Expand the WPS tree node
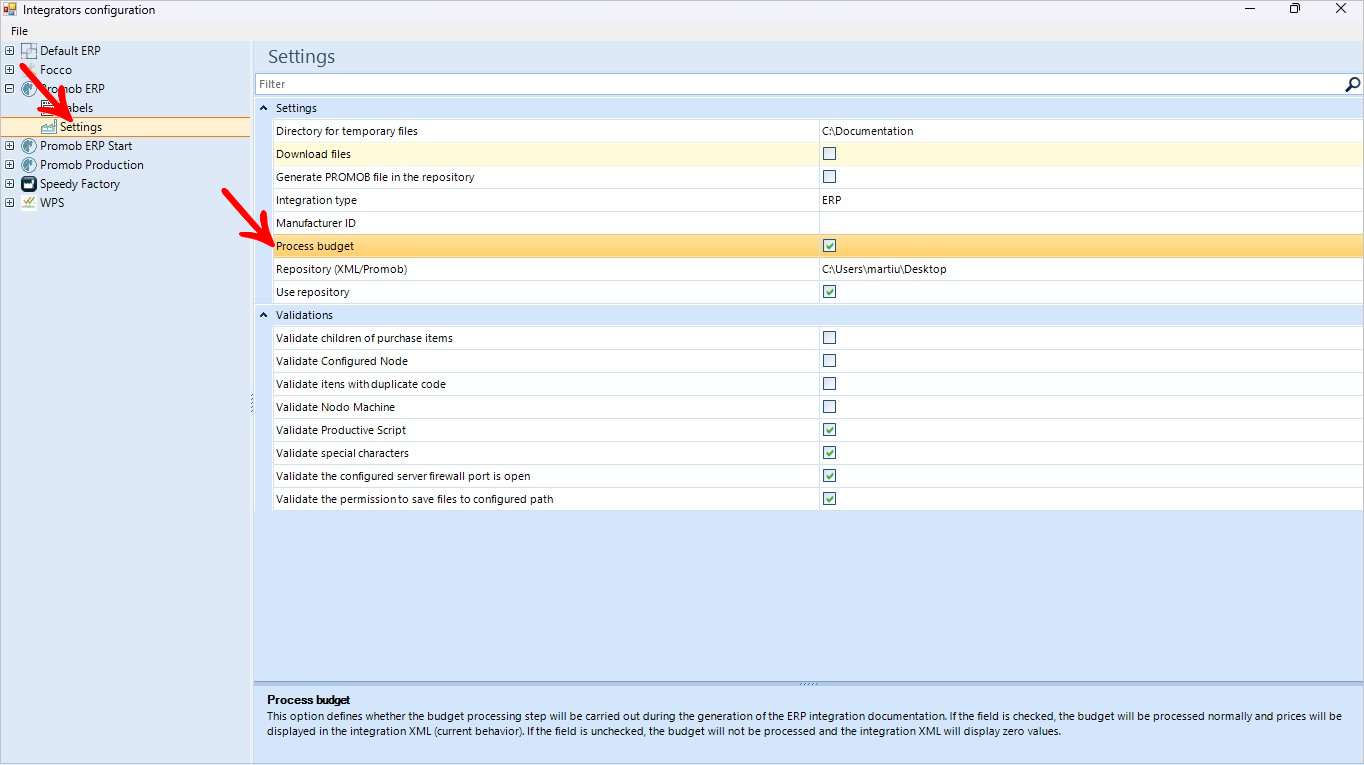The image size is (1364, 765). click(x=10, y=203)
